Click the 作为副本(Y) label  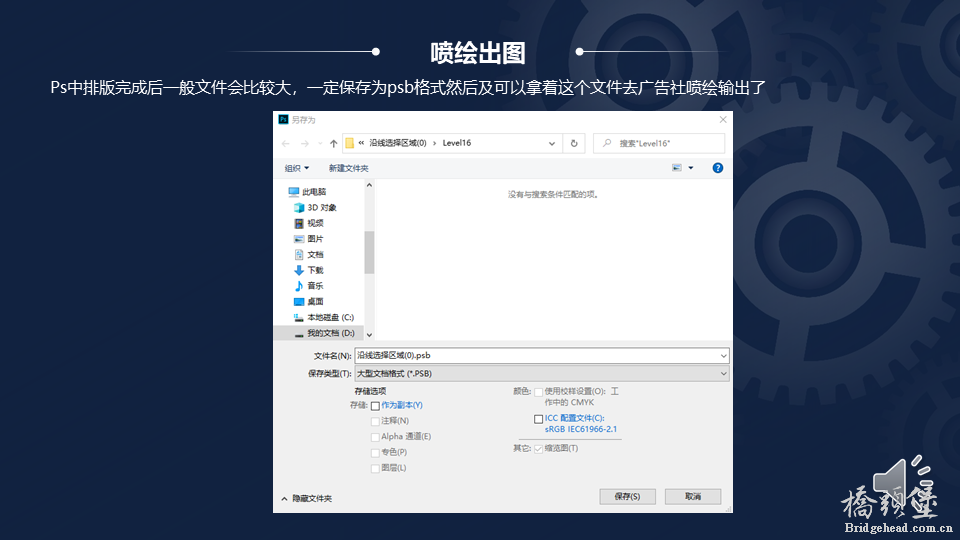pyautogui.click(x=402, y=405)
